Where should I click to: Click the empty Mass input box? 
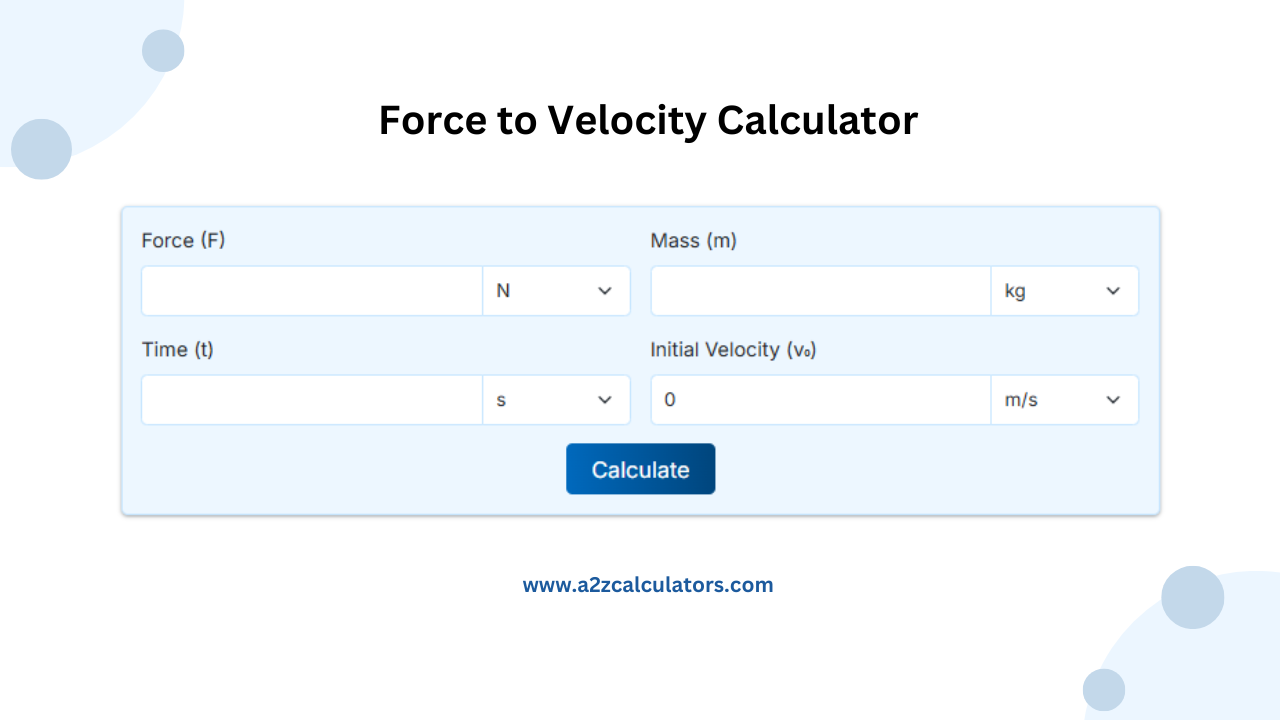coord(820,291)
